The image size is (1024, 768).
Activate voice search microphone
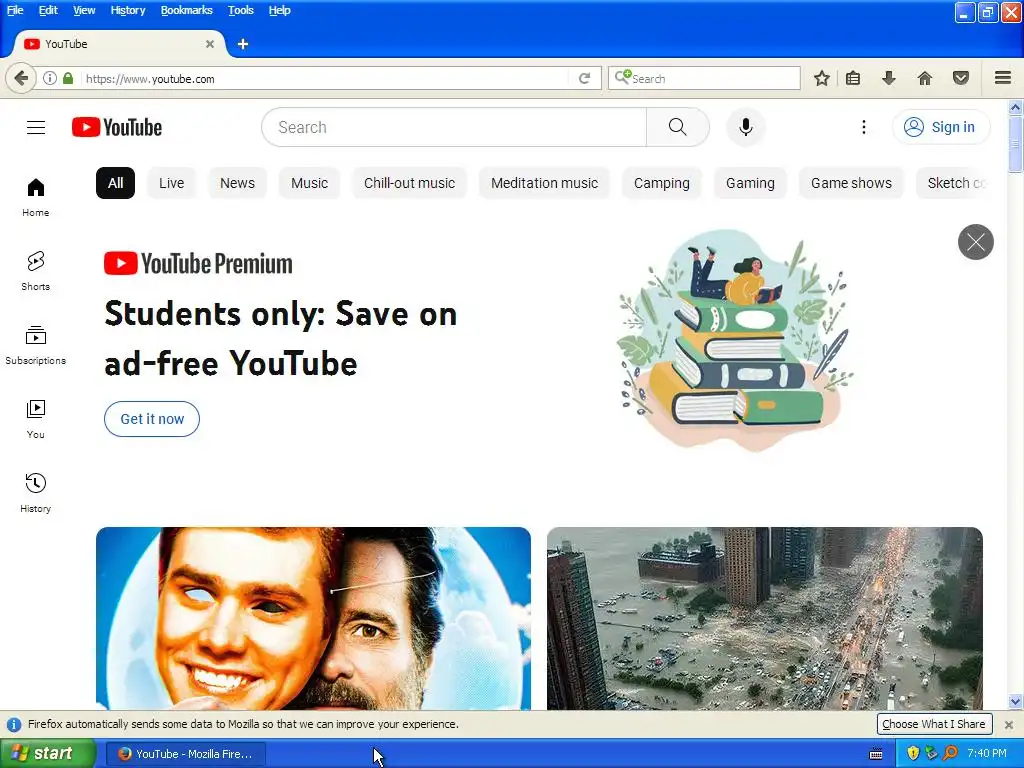(x=746, y=127)
